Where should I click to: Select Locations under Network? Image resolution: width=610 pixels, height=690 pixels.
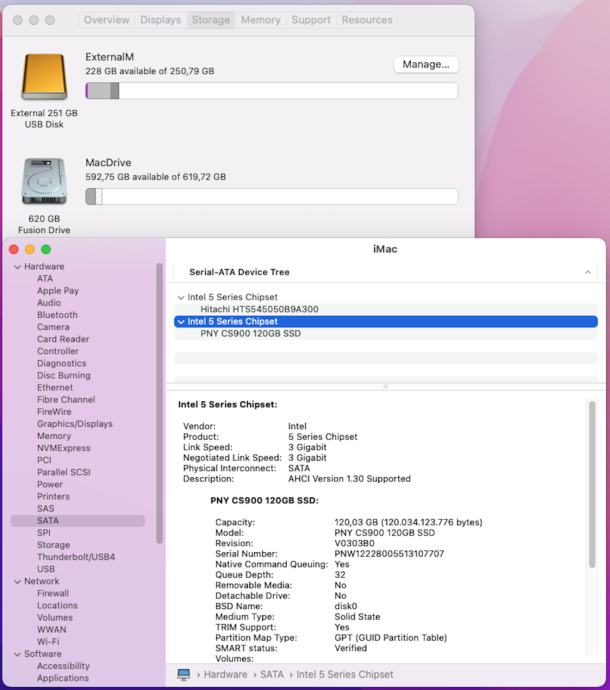coord(57,606)
